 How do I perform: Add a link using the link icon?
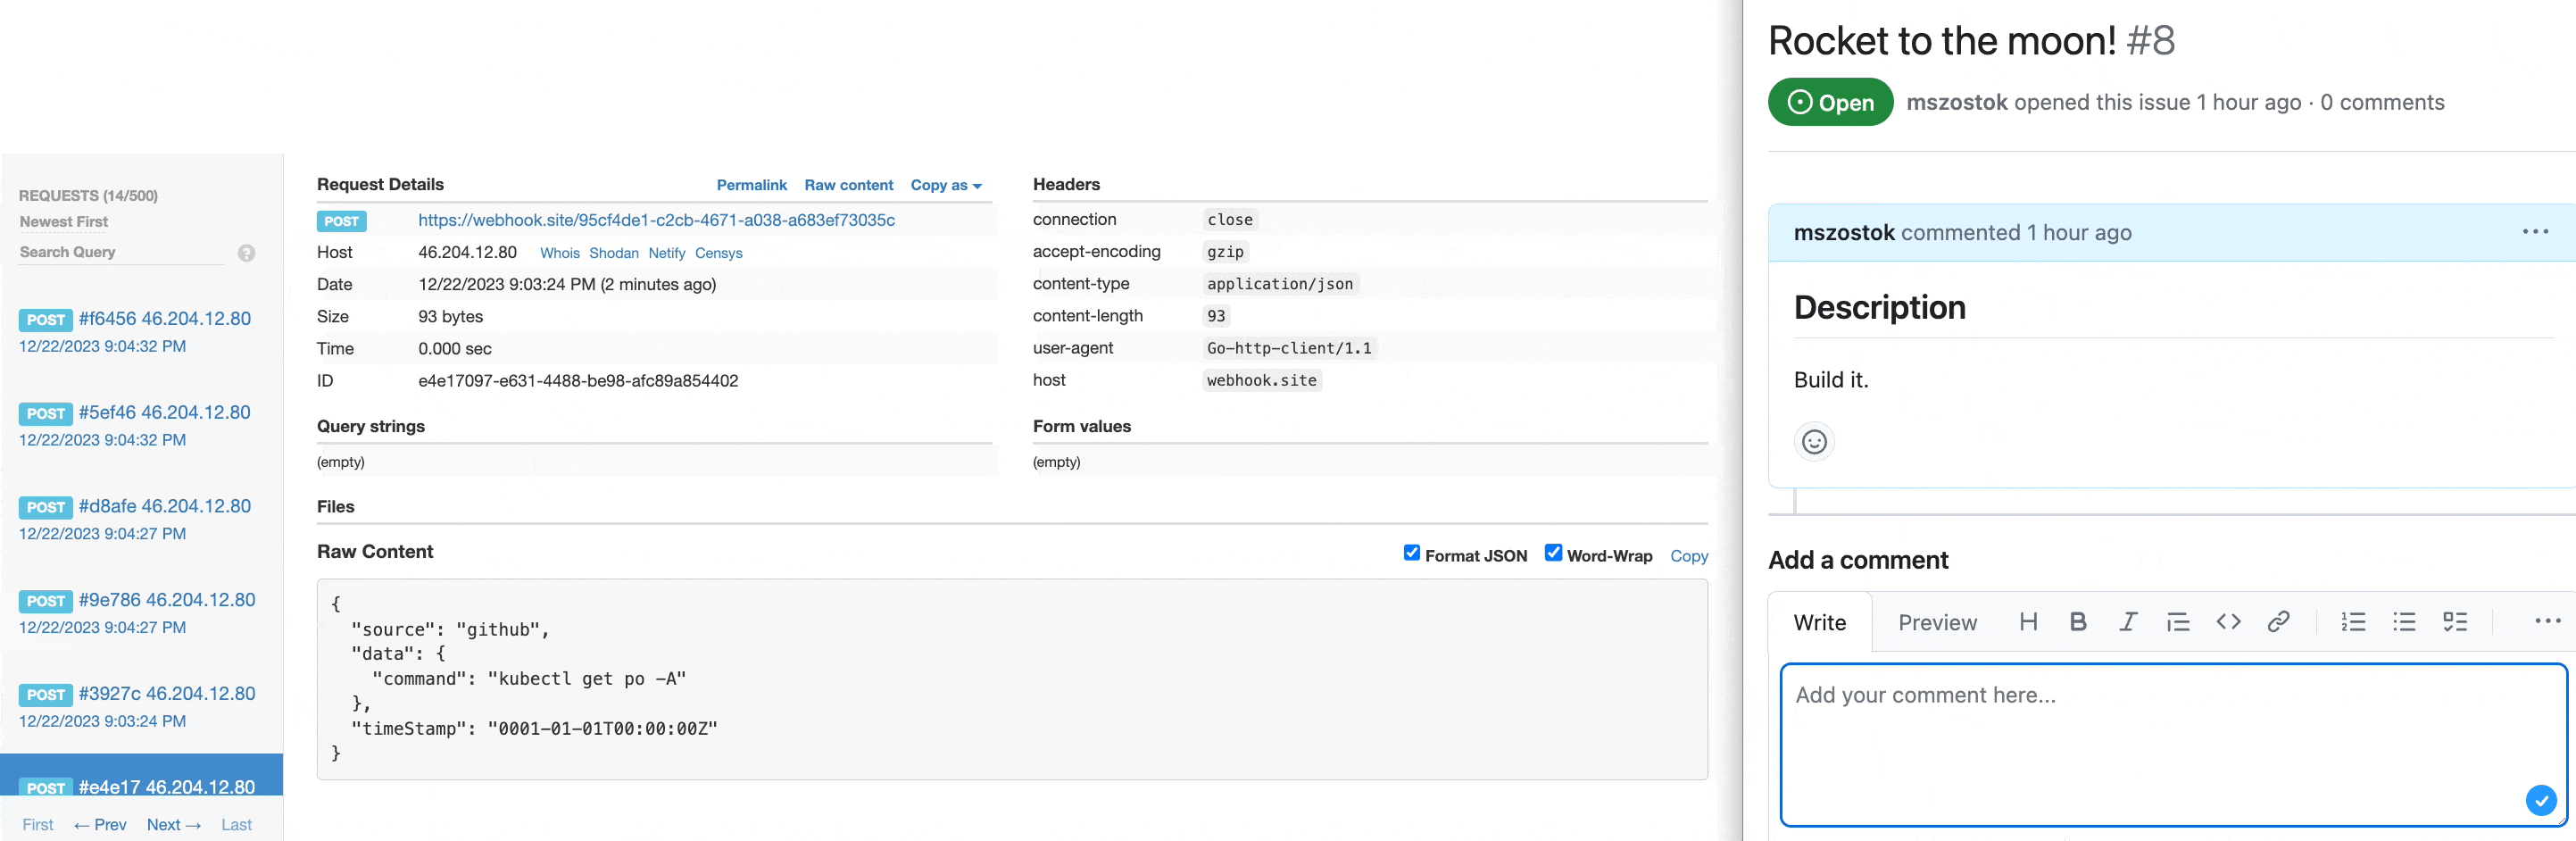(2277, 622)
